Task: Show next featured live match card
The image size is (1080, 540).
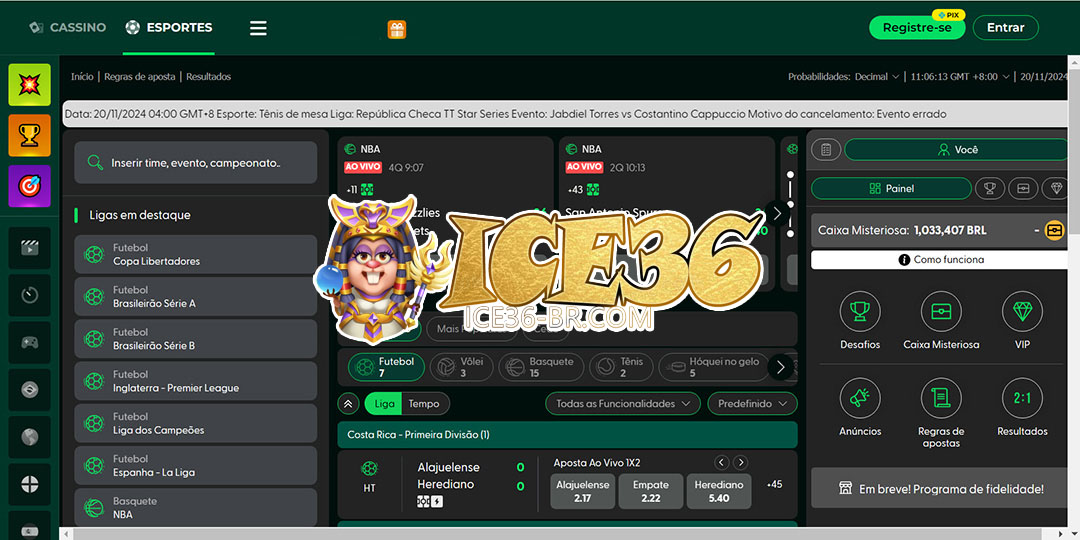Action: click(x=777, y=214)
